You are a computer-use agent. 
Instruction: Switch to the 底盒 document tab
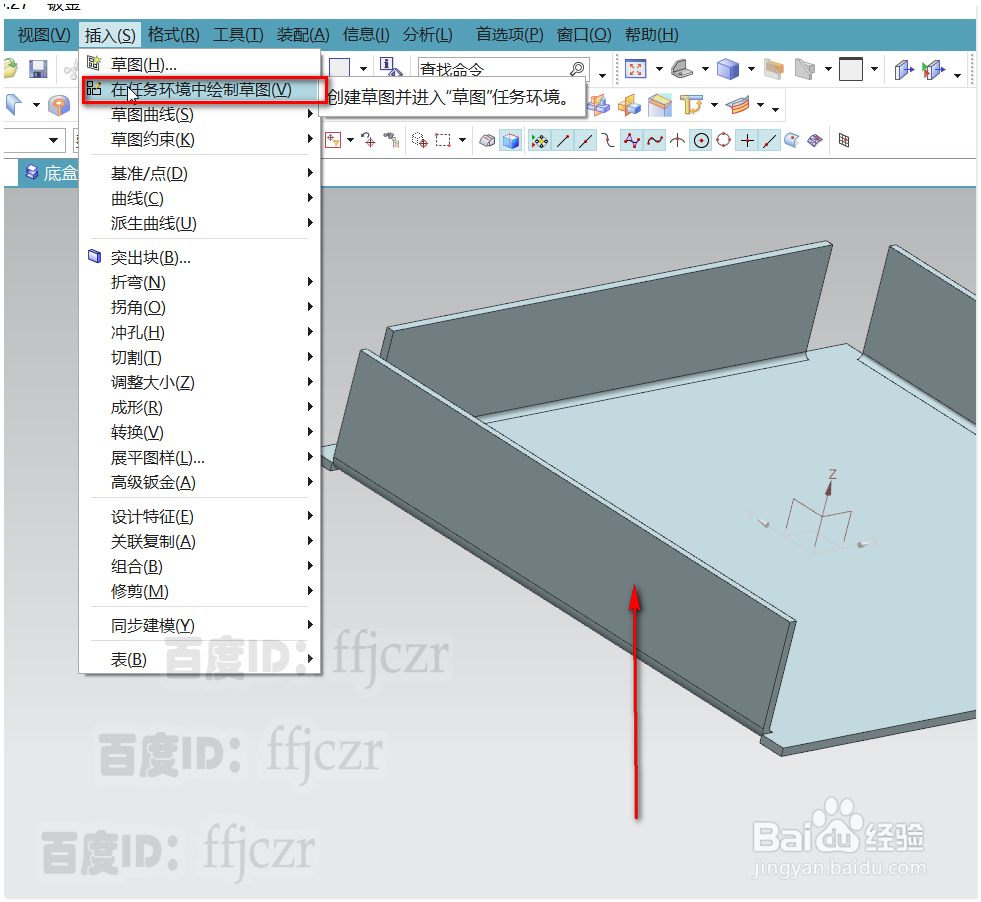(50, 173)
